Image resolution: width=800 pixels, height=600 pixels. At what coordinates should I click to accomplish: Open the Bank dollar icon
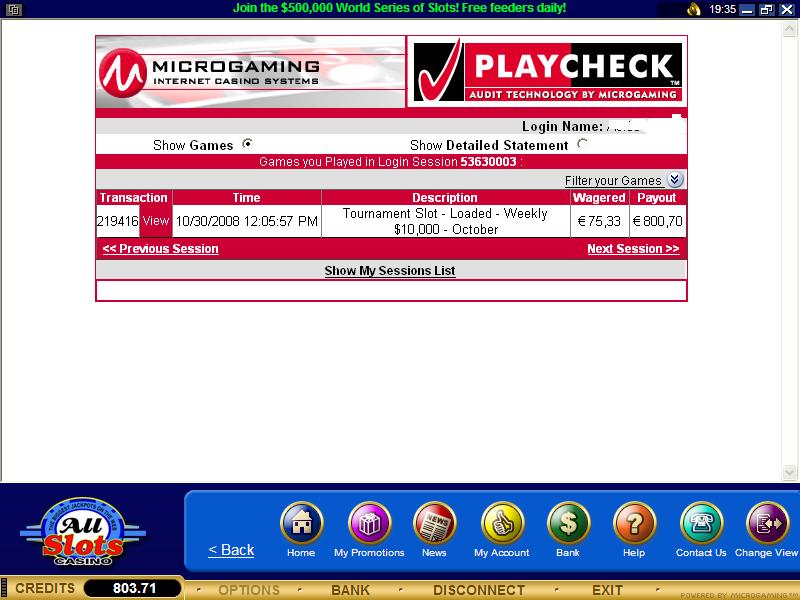point(568,523)
